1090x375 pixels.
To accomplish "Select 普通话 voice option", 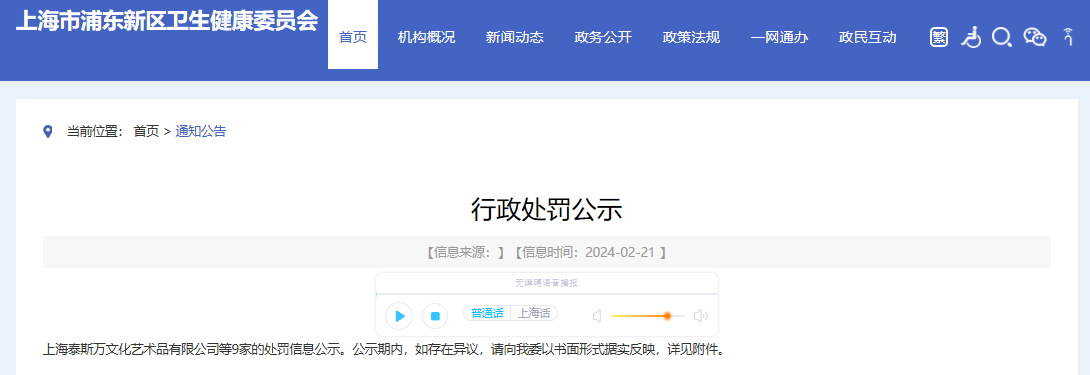I will click(x=487, y=313).
